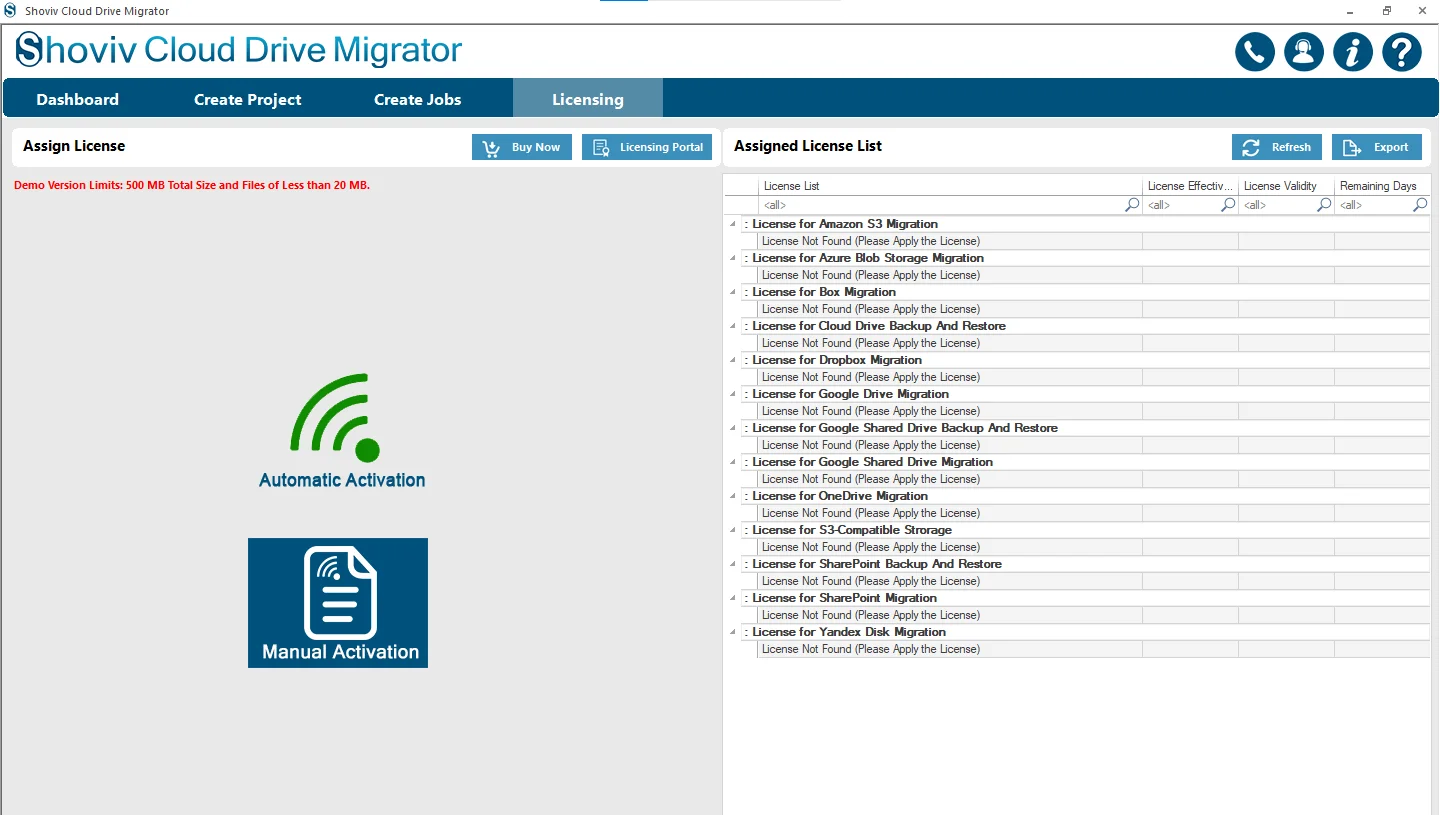Click search icon in Remaining Days filter
This screenshot has width=1440, height=815.
tap(1420, 205)
